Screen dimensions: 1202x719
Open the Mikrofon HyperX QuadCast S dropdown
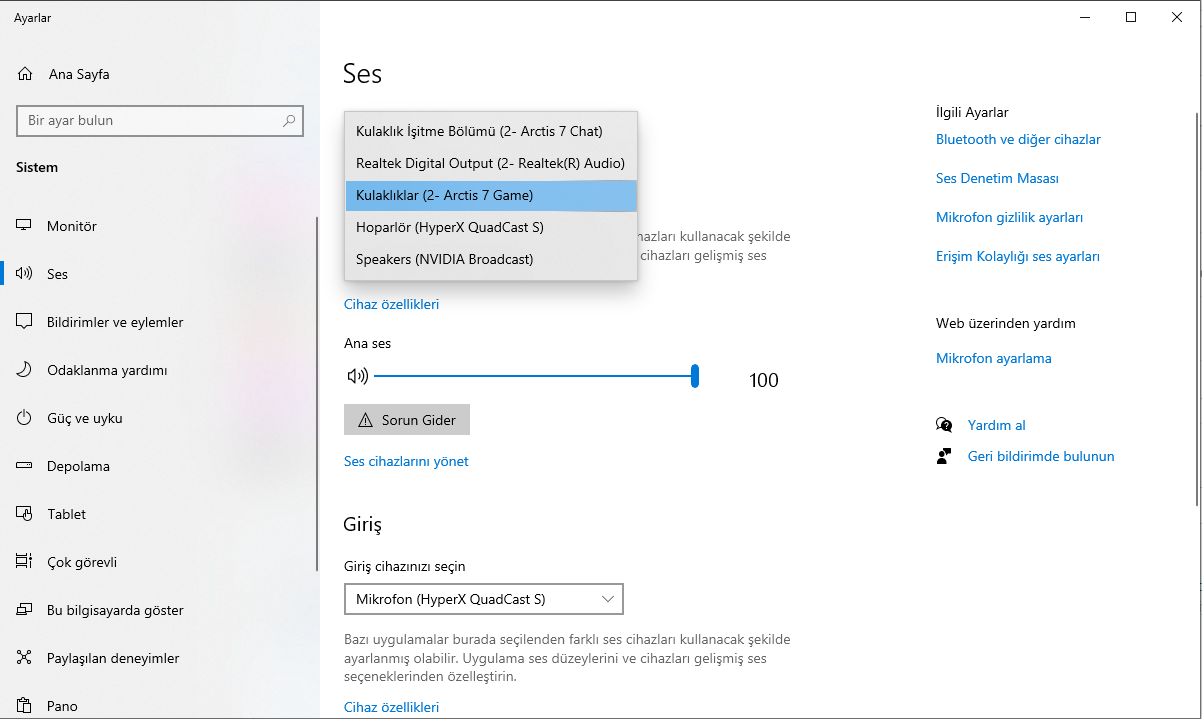(x=483, y=599)
